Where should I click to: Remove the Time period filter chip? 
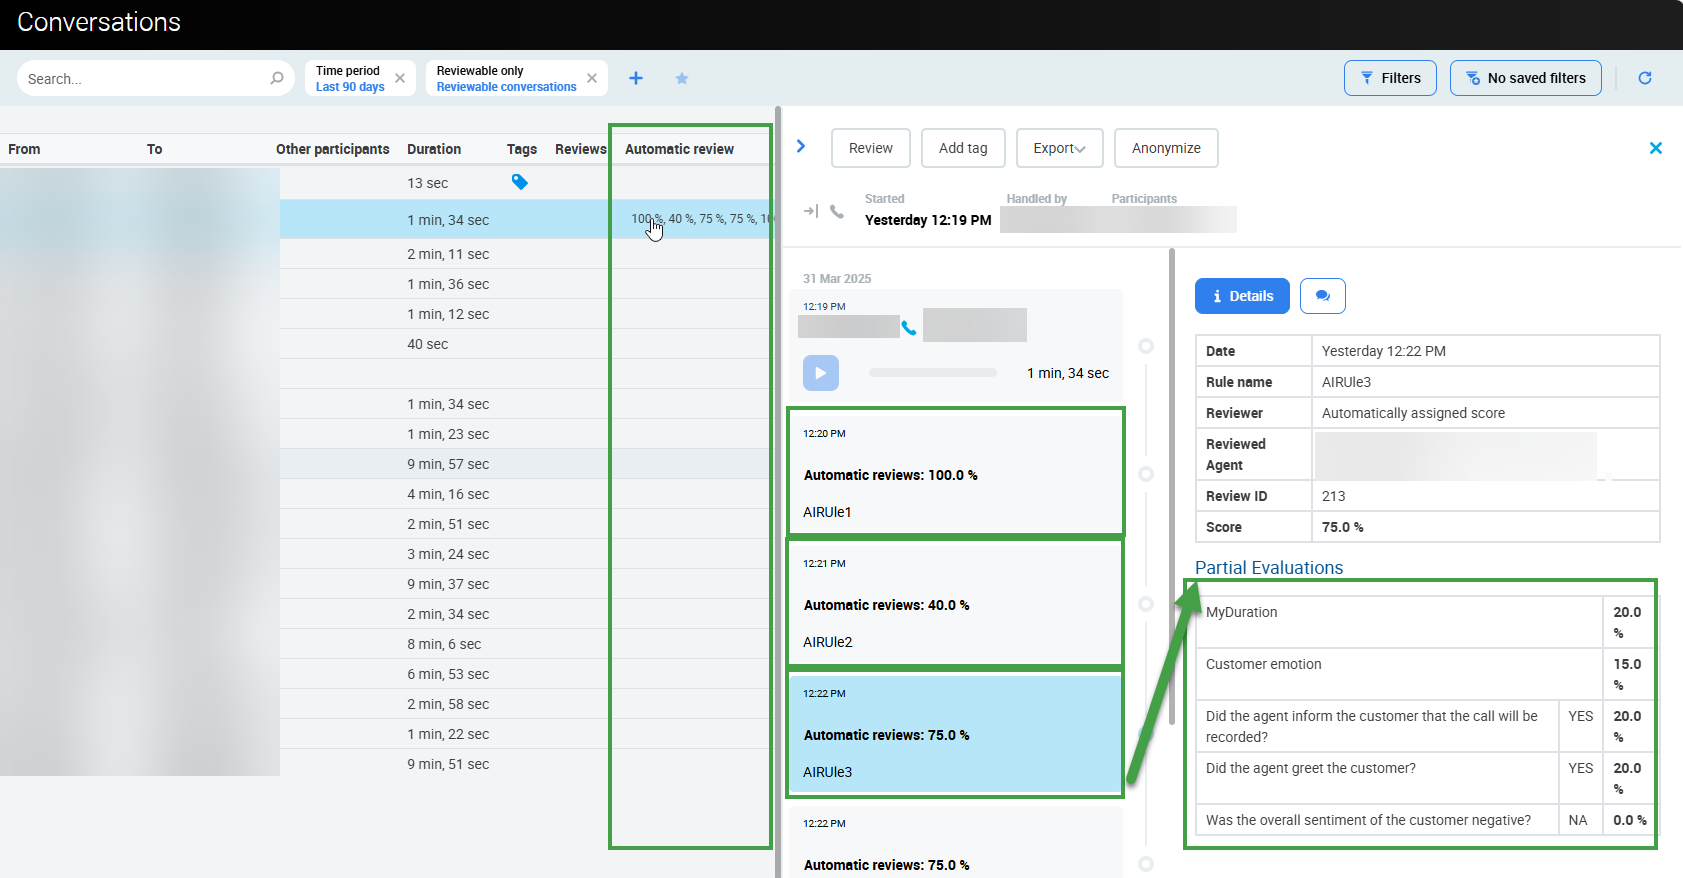point(400,78)
